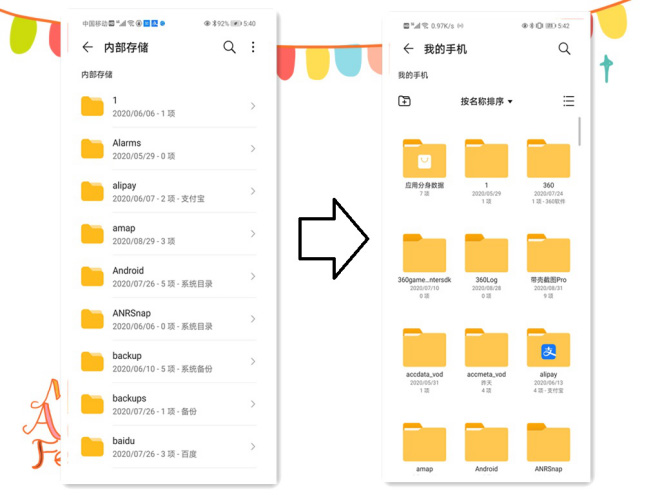Expand Alarms folder row chevron
660x495 pixels.
(252, 149)
